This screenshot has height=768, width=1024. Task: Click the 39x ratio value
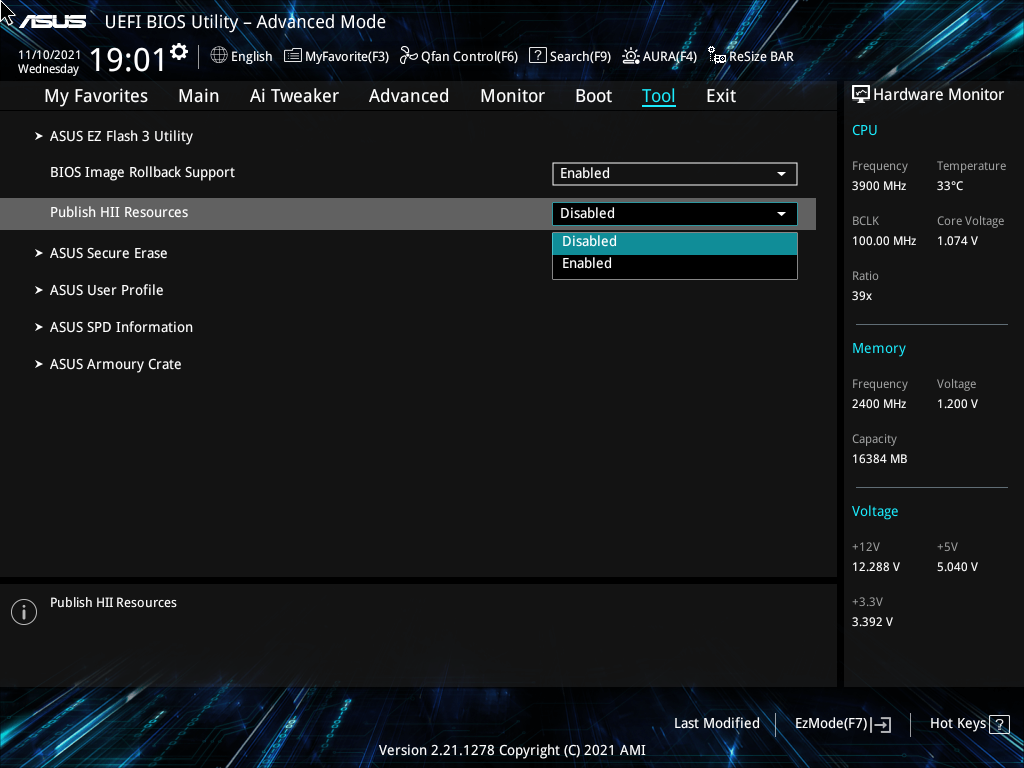point(861,296)
